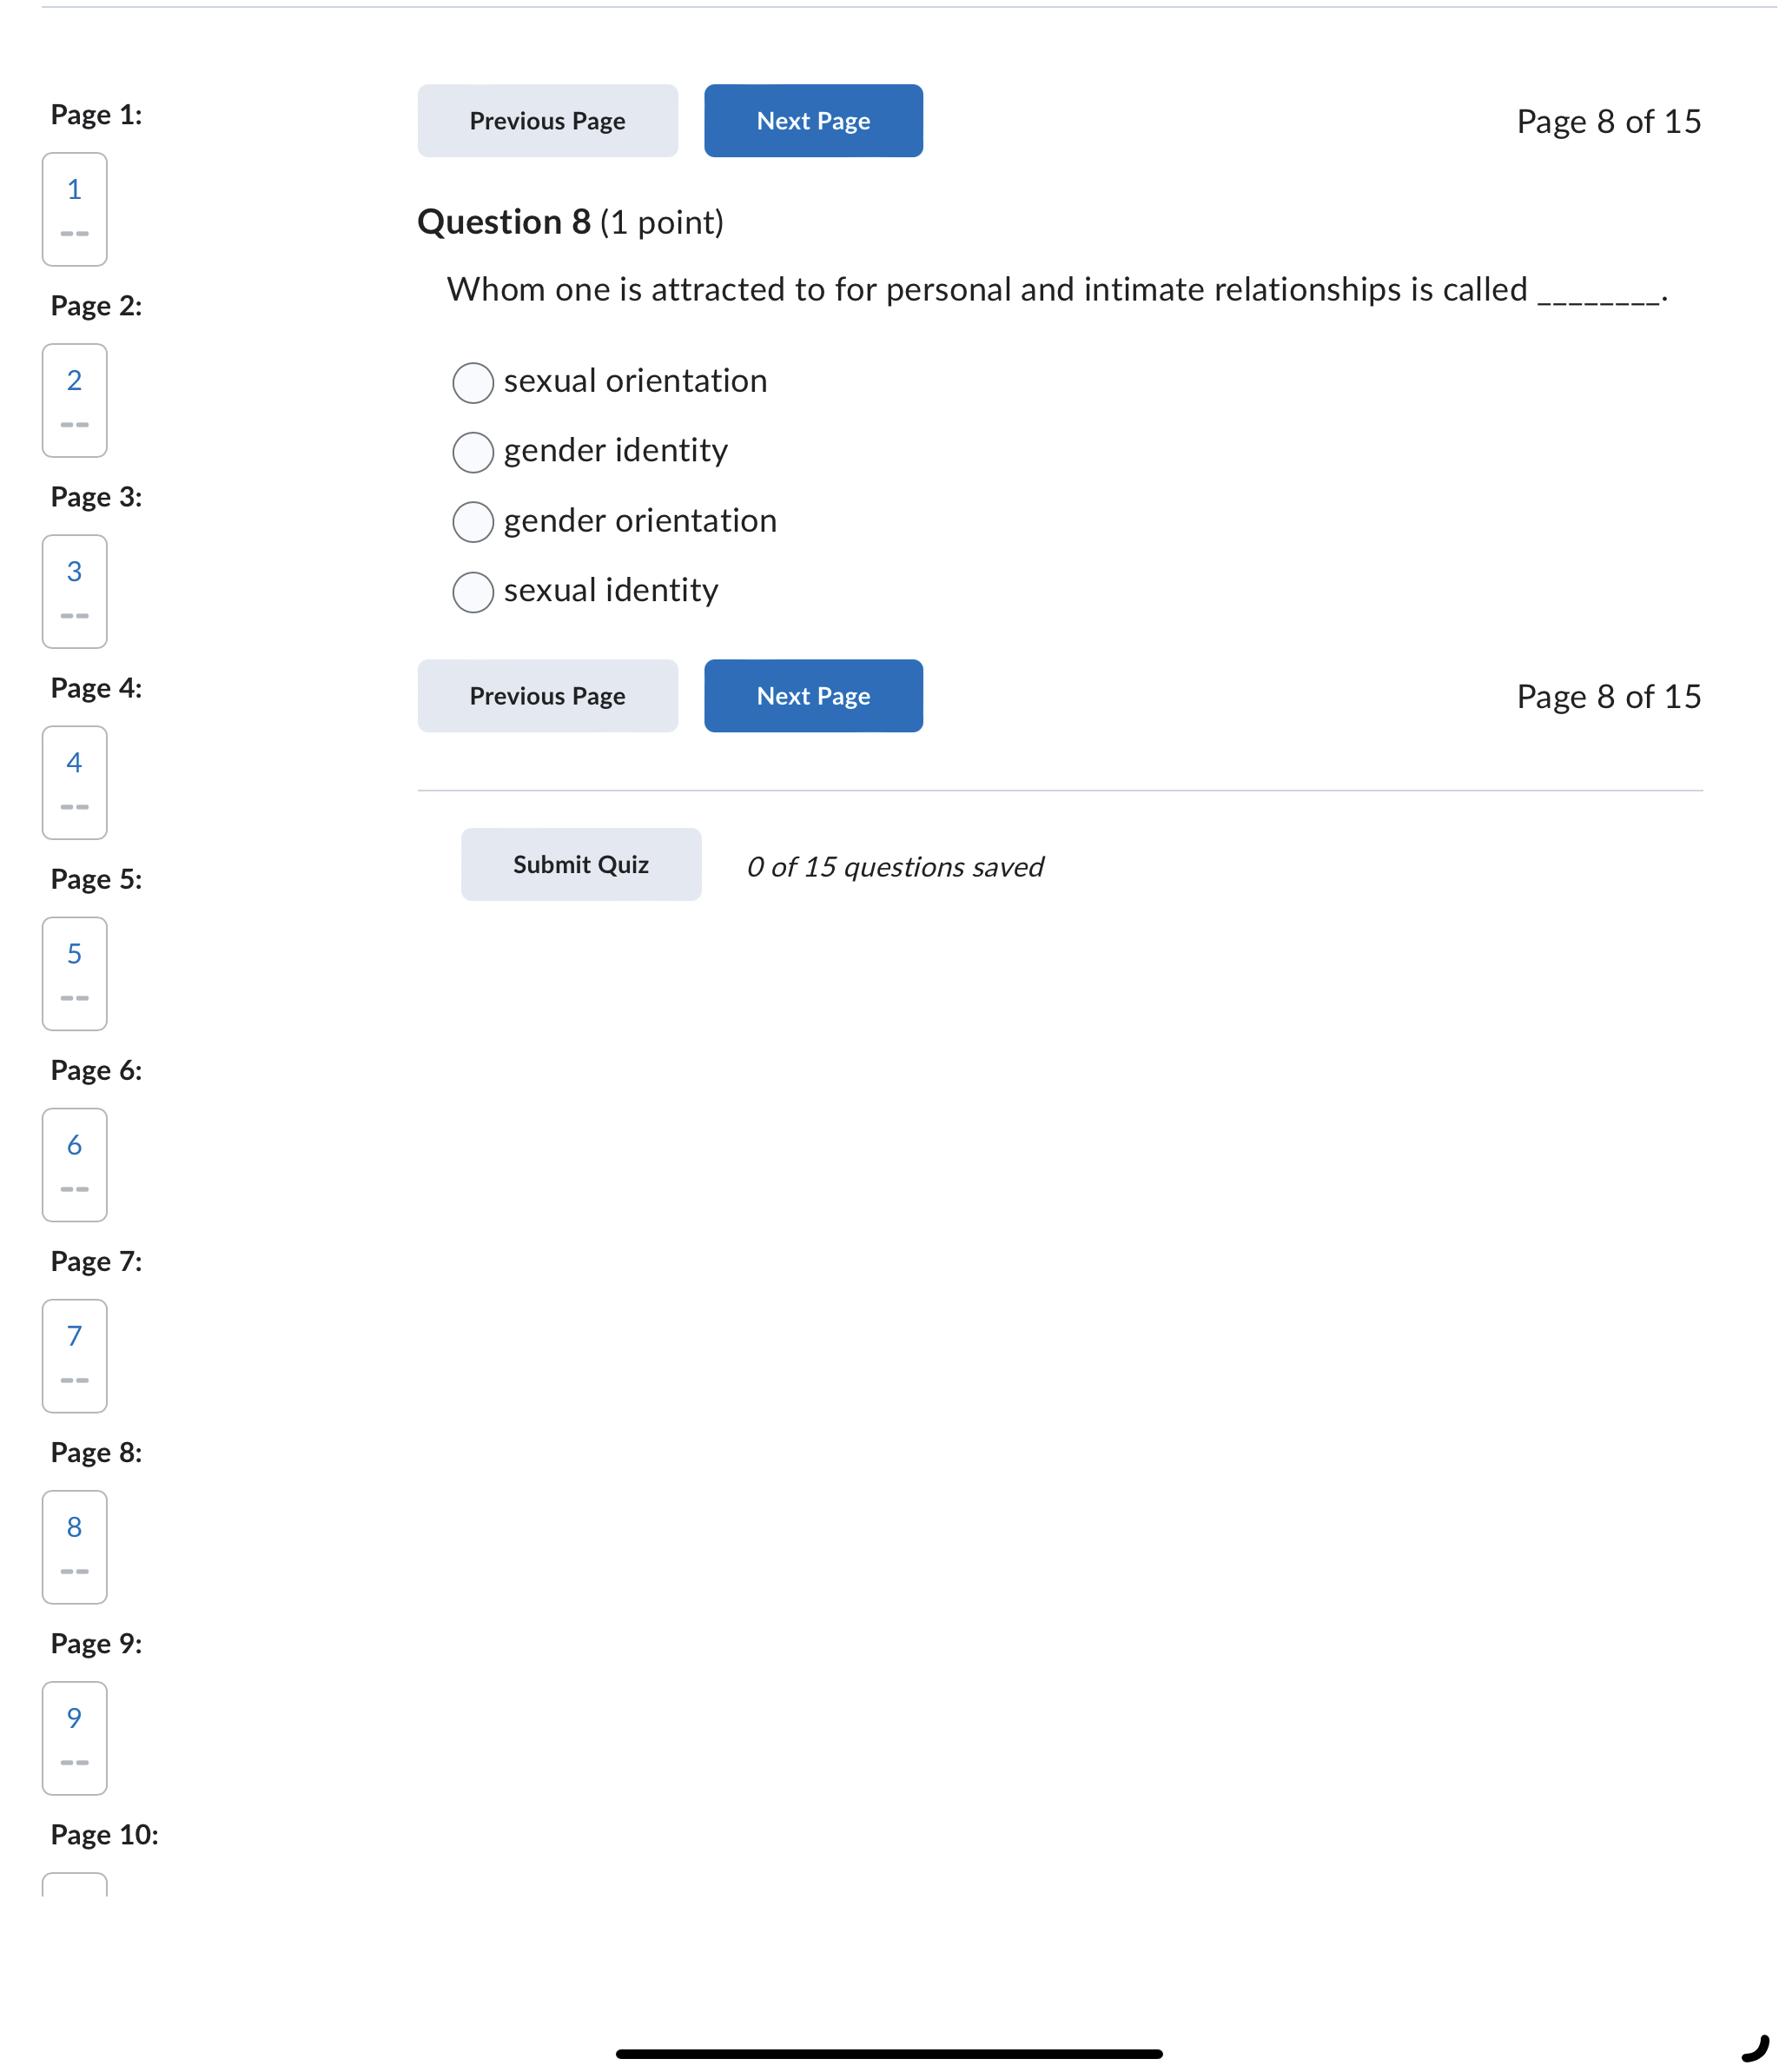Screen dimensions: 1779x2072
Task: Click the top Next Page button
Action: [x=813, y=120]
